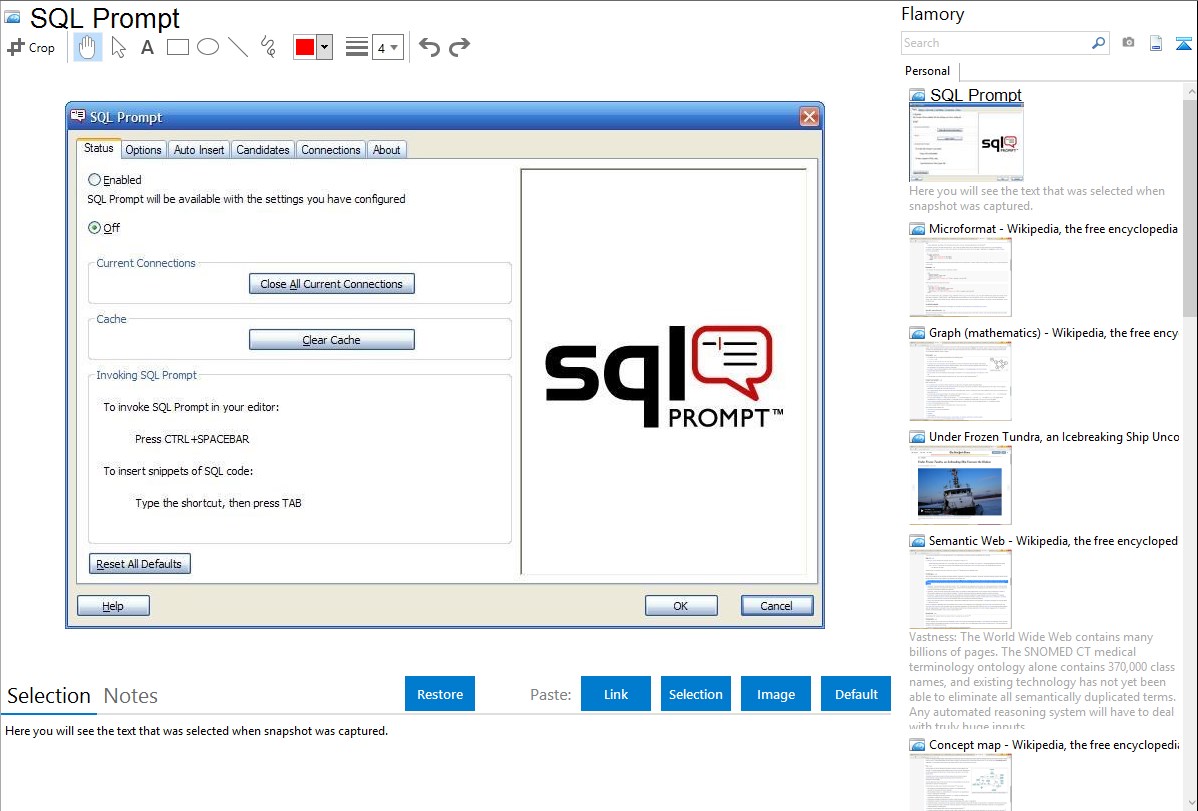
Task: Select the Crop tool
Action: (31, 47)
